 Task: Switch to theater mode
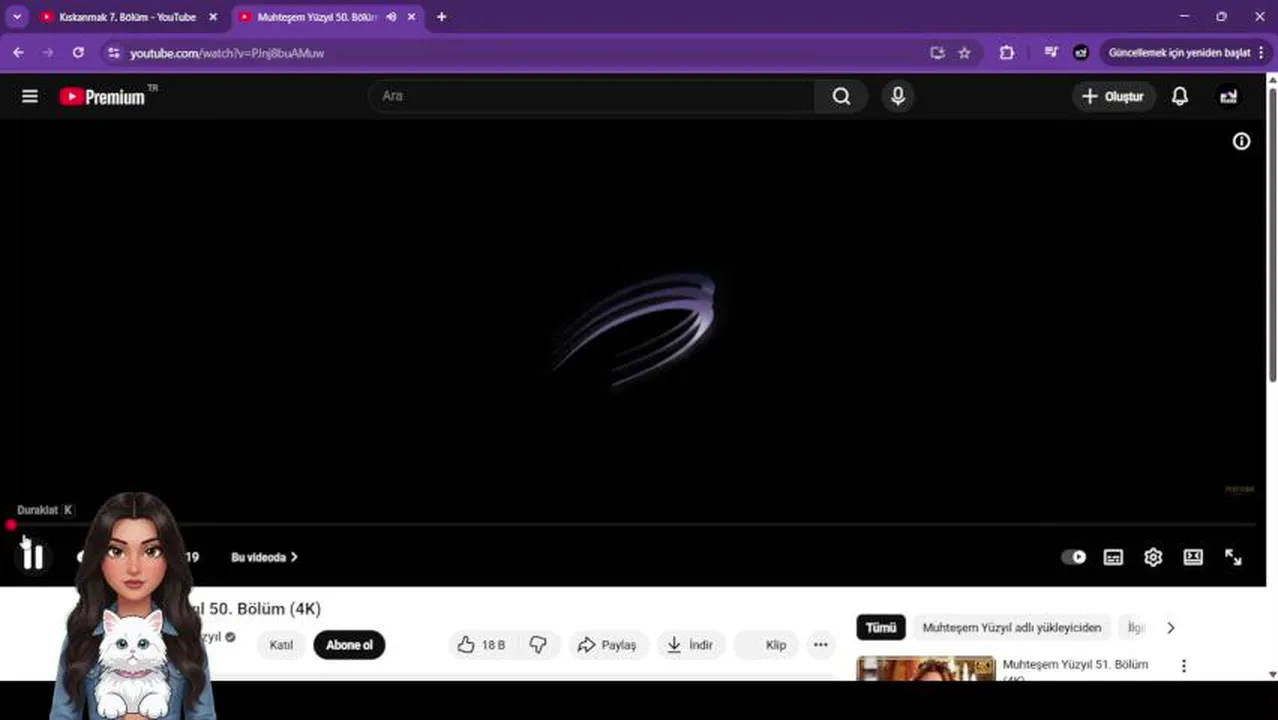coord(1193,557)
